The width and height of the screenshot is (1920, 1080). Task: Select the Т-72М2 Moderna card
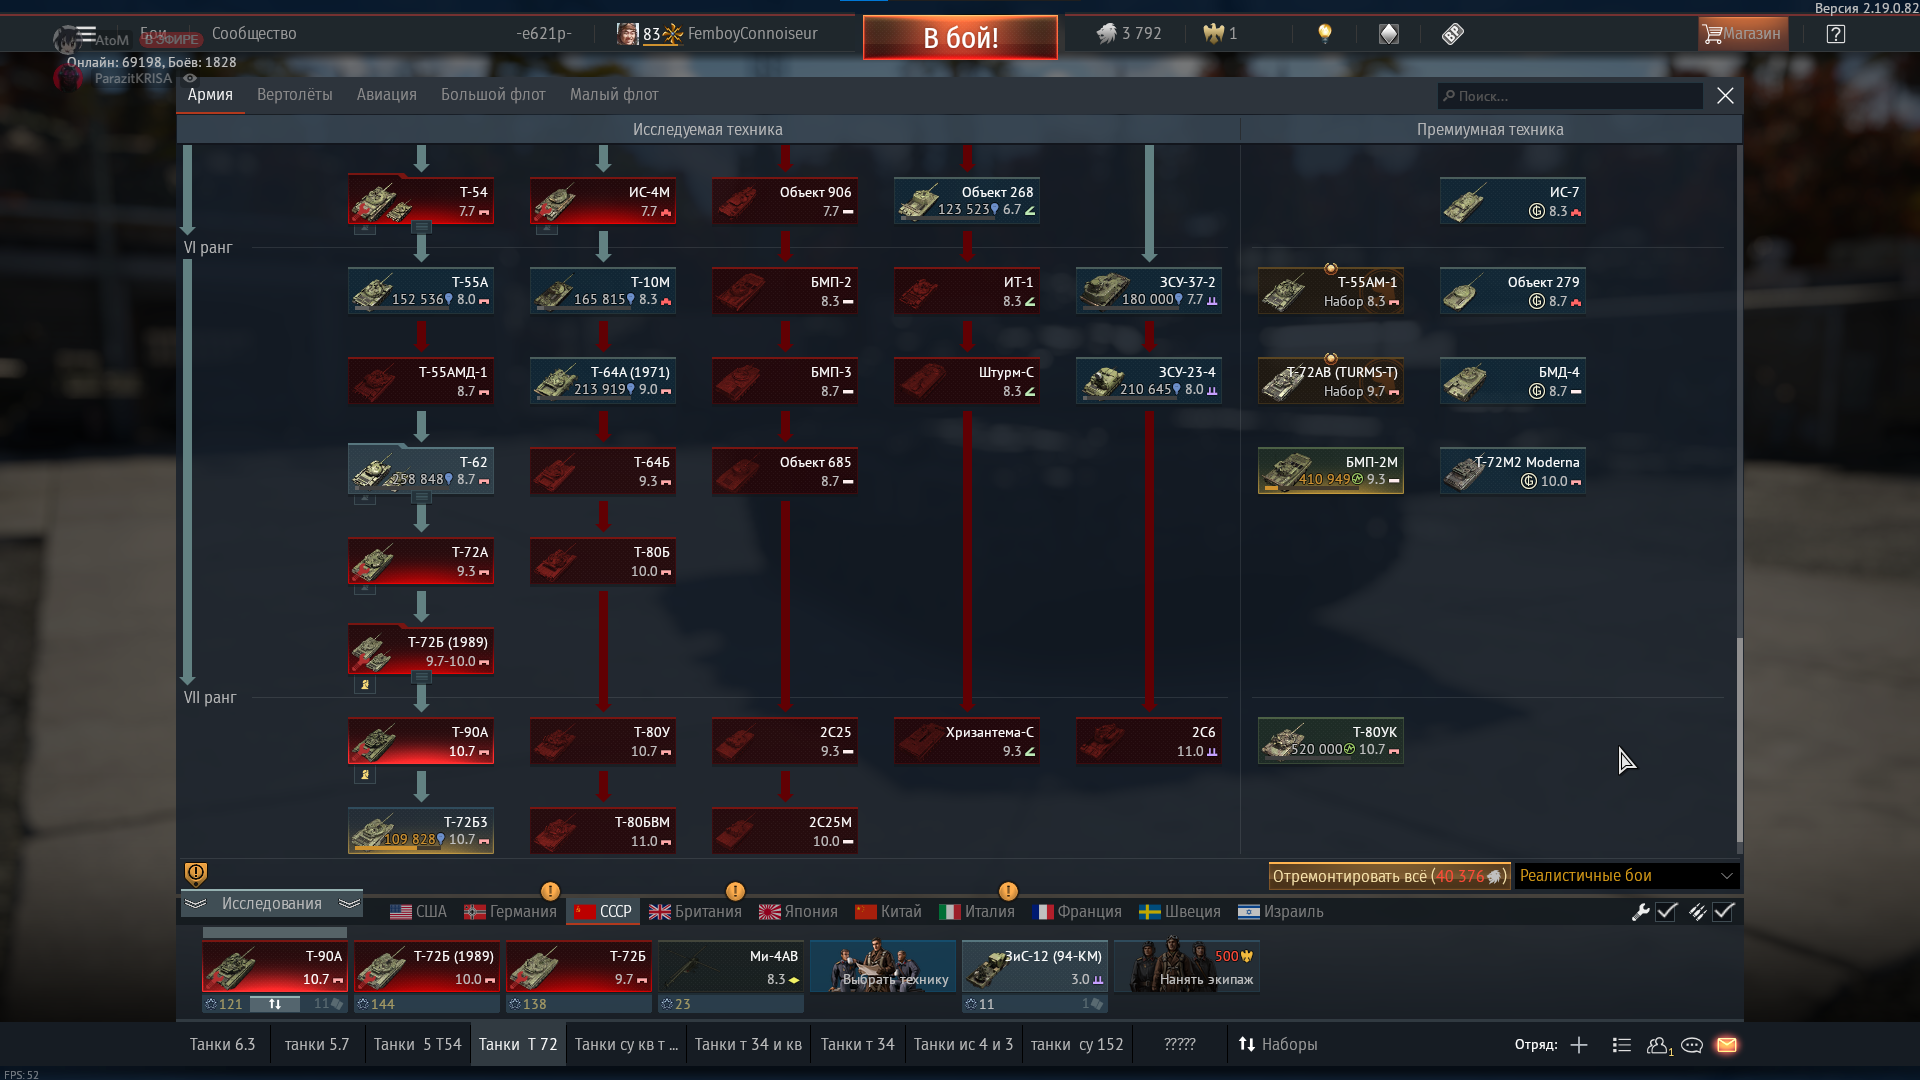[x=1513, y=470]
